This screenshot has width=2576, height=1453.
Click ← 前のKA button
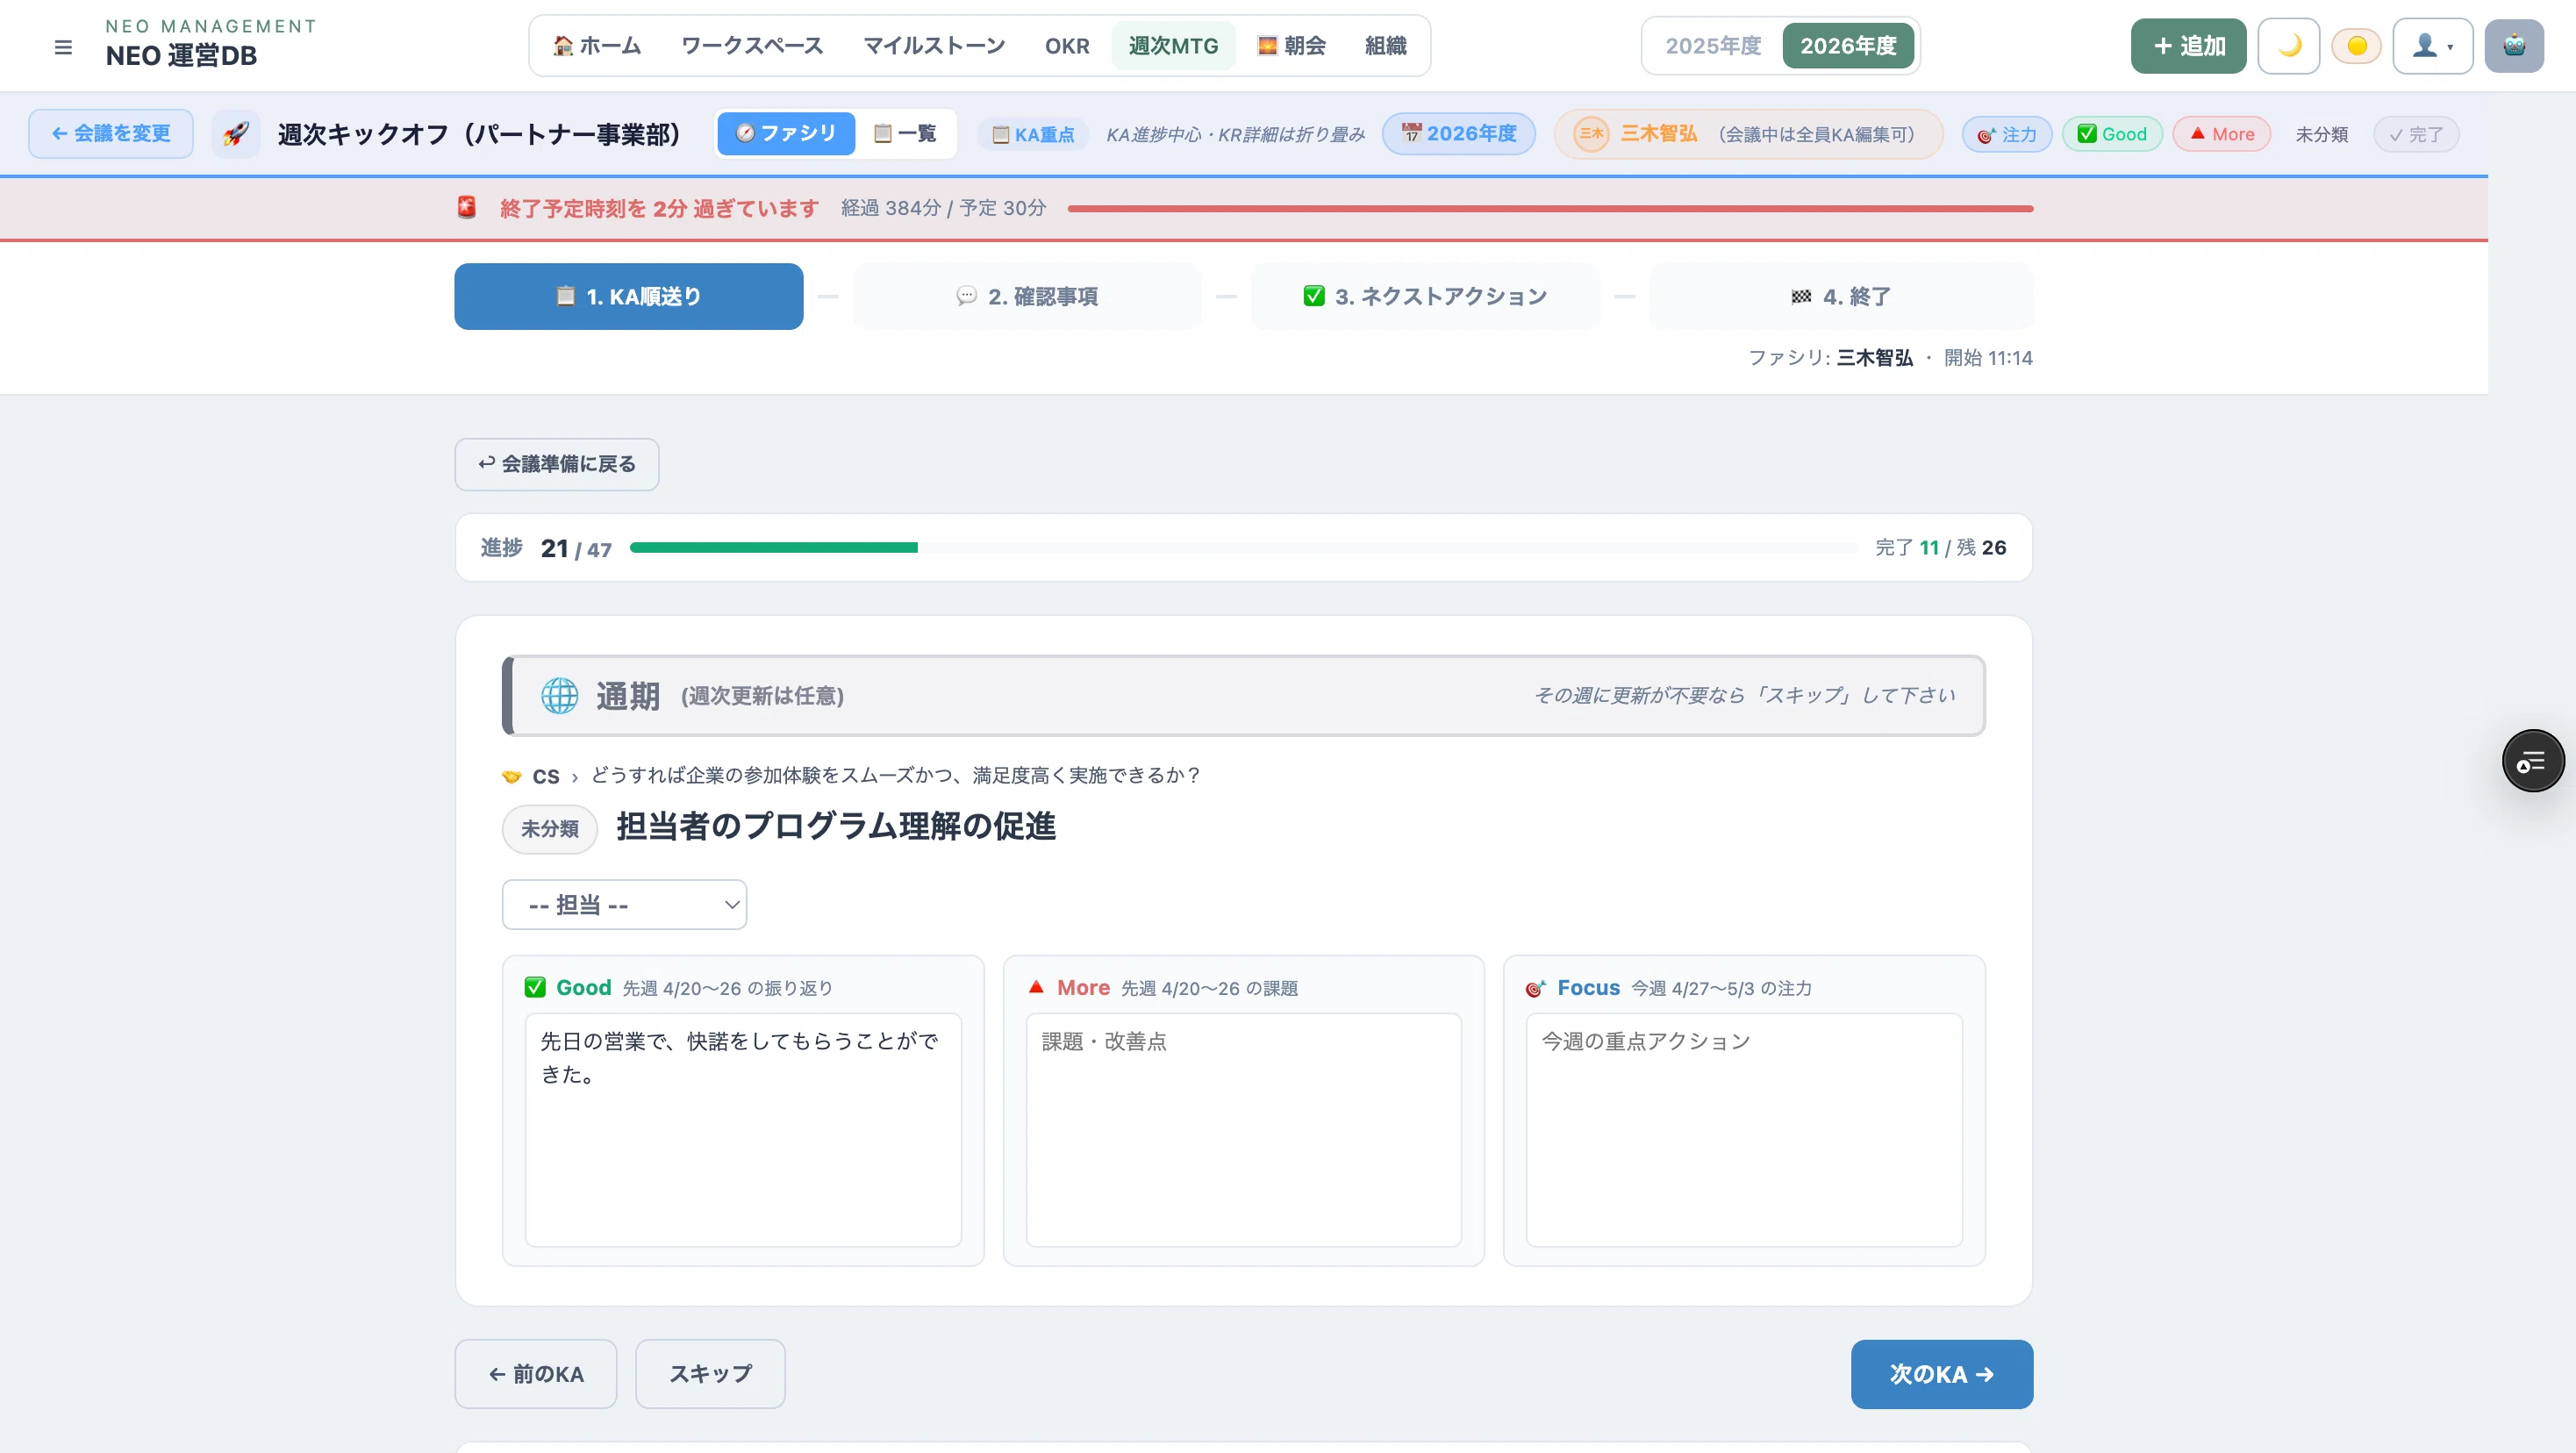pyautogui.click(x=536, y=1374)
